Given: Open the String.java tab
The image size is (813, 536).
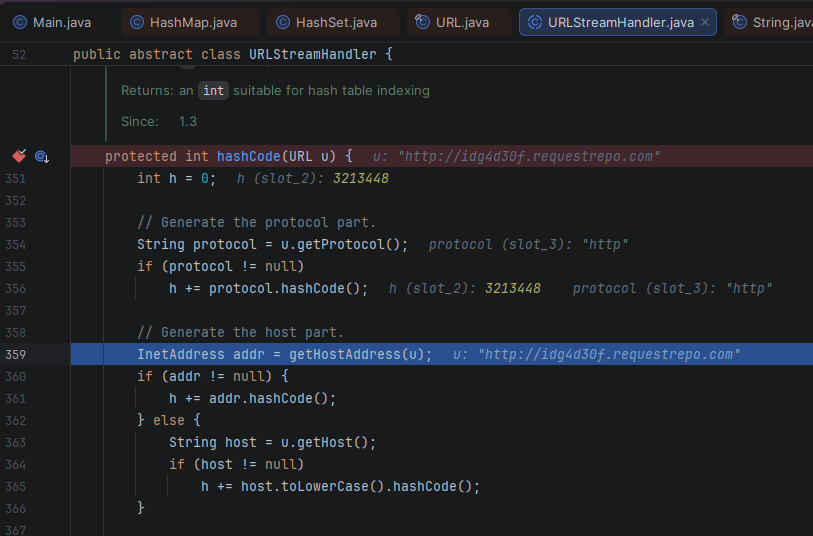Looking at the screenshot, I should 782,22.
